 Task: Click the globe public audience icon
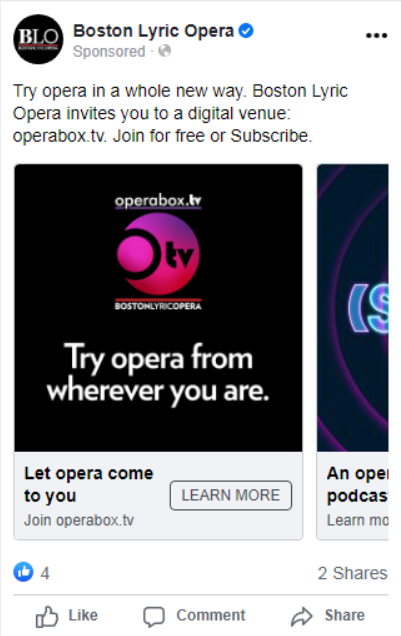pyautogui.click(x=164, y=51)
